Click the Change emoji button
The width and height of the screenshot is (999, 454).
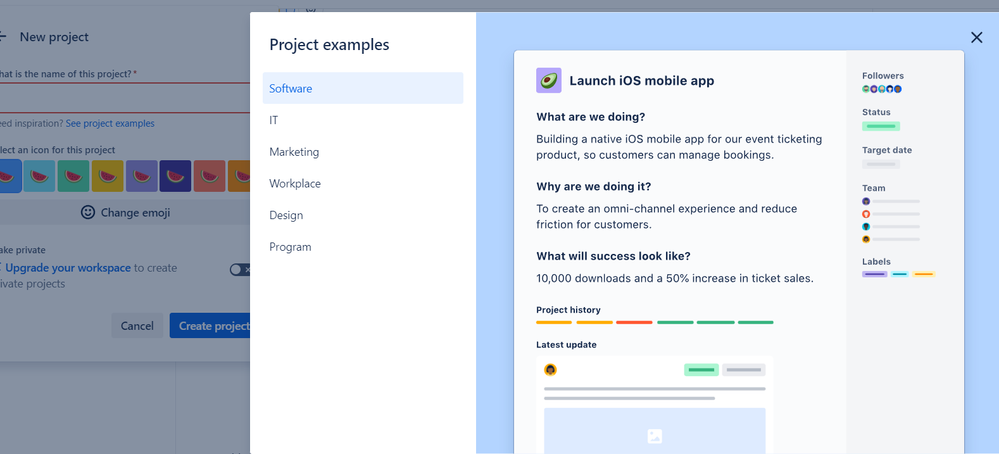125,213
